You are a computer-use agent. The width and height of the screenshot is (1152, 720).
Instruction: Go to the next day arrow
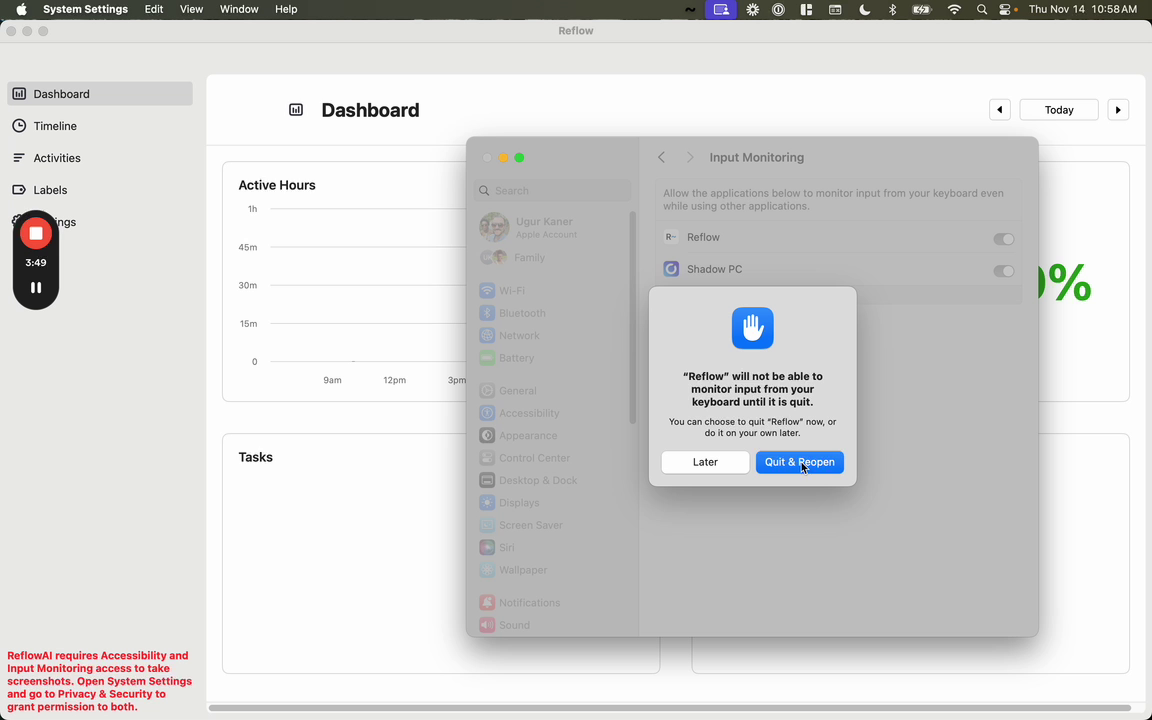point(1117,110)
